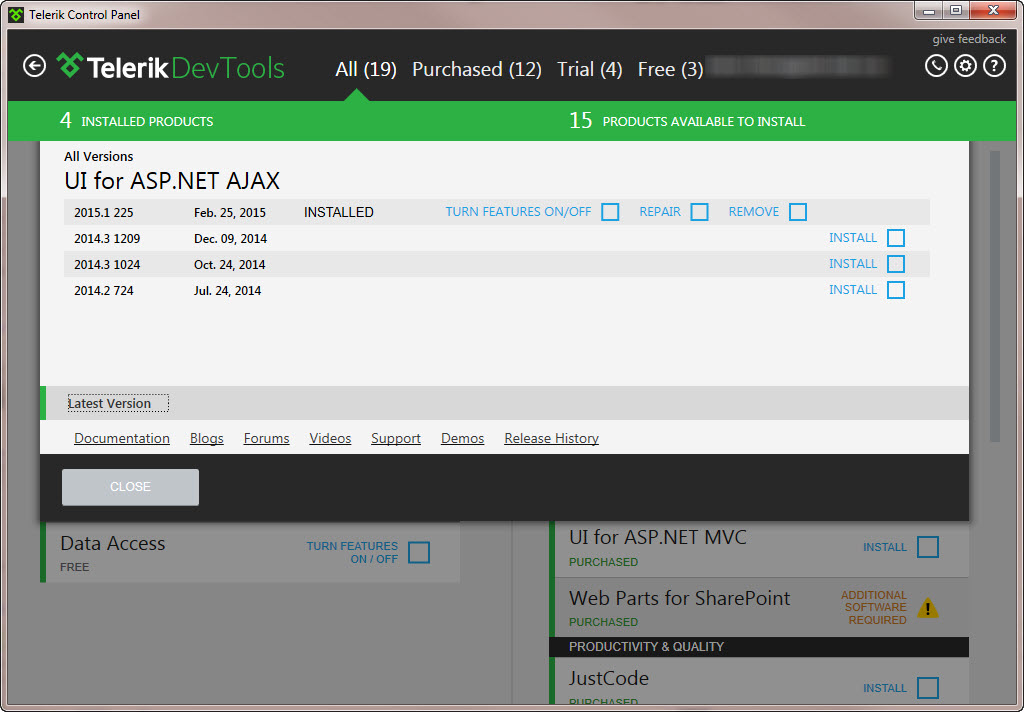Click the warning icon for Web Parts for SharePoint
Viewport: 1024px width, 712px height.
tap(927, 608)
